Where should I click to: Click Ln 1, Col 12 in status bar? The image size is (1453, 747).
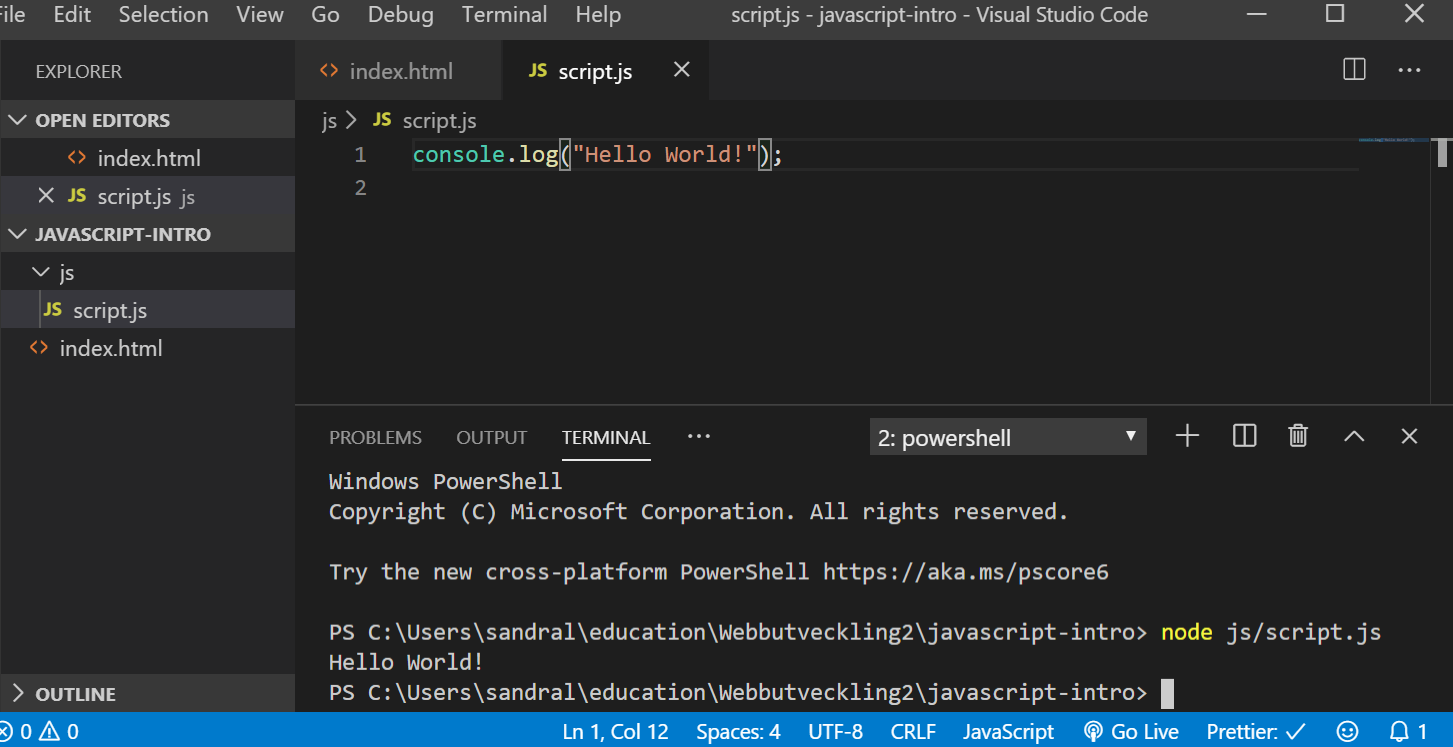615,731
